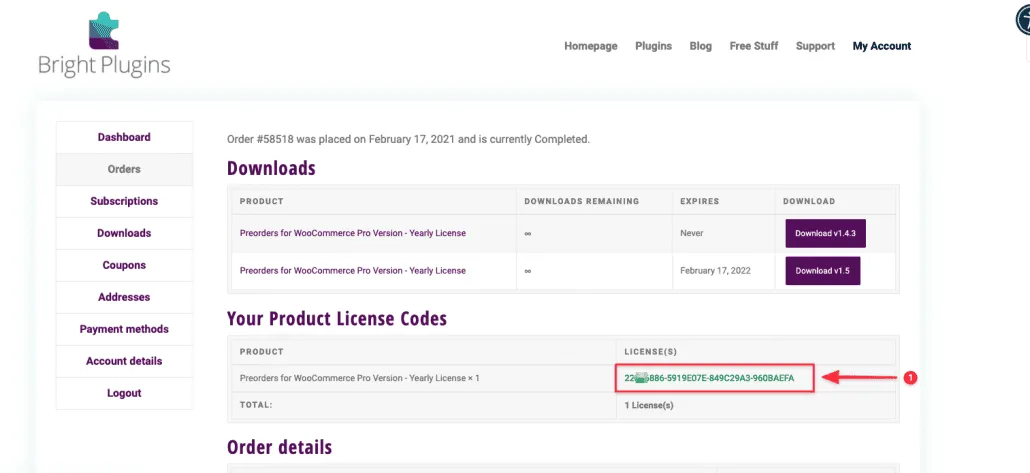Click the Download v1.4.3 button
Screen dimensions: 1030x473
(825, 233)
